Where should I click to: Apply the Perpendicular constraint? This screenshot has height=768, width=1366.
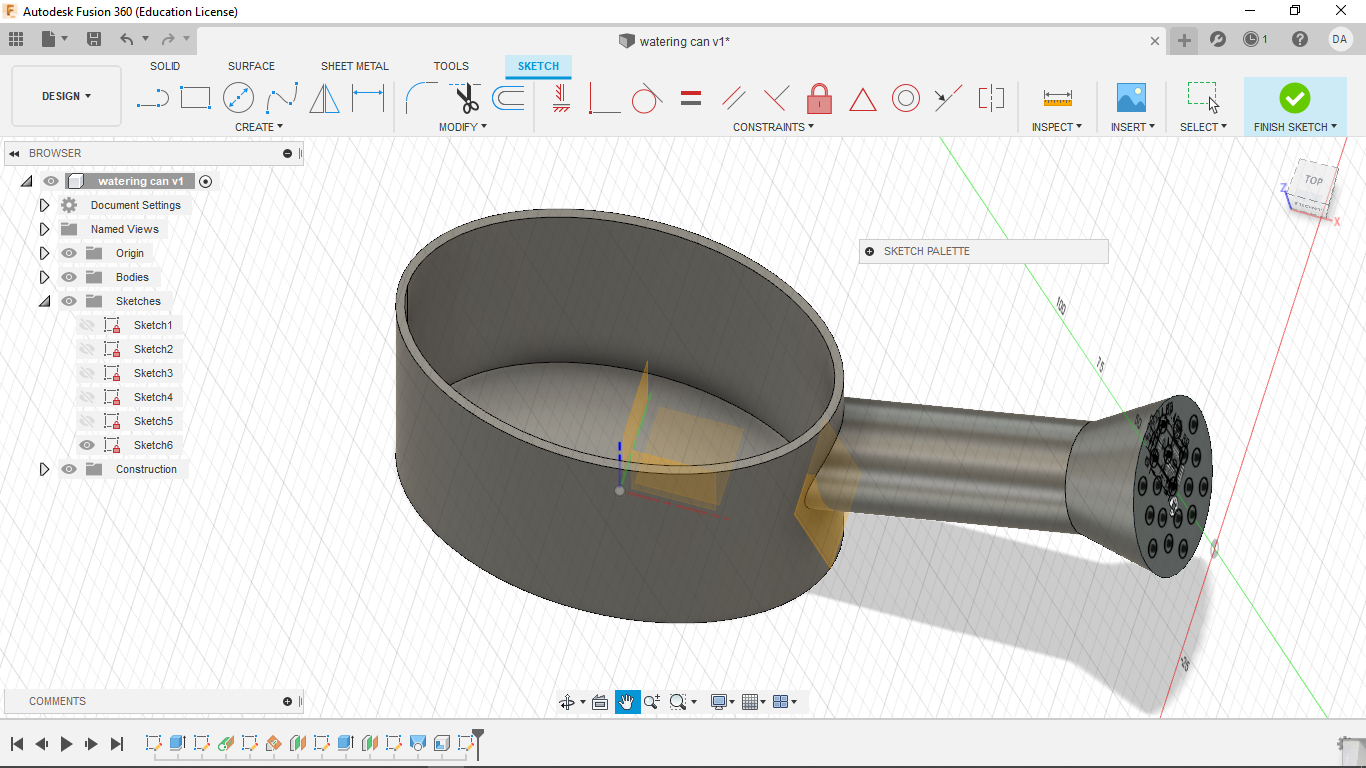[x=776, y=98]
